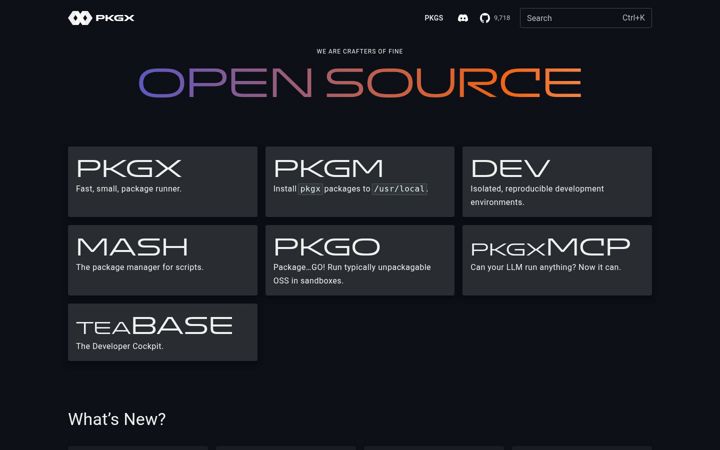Click the 'We are crafters of fine' tagline
This screenshot has width=720, height=450.
click(x=360, y=51)
